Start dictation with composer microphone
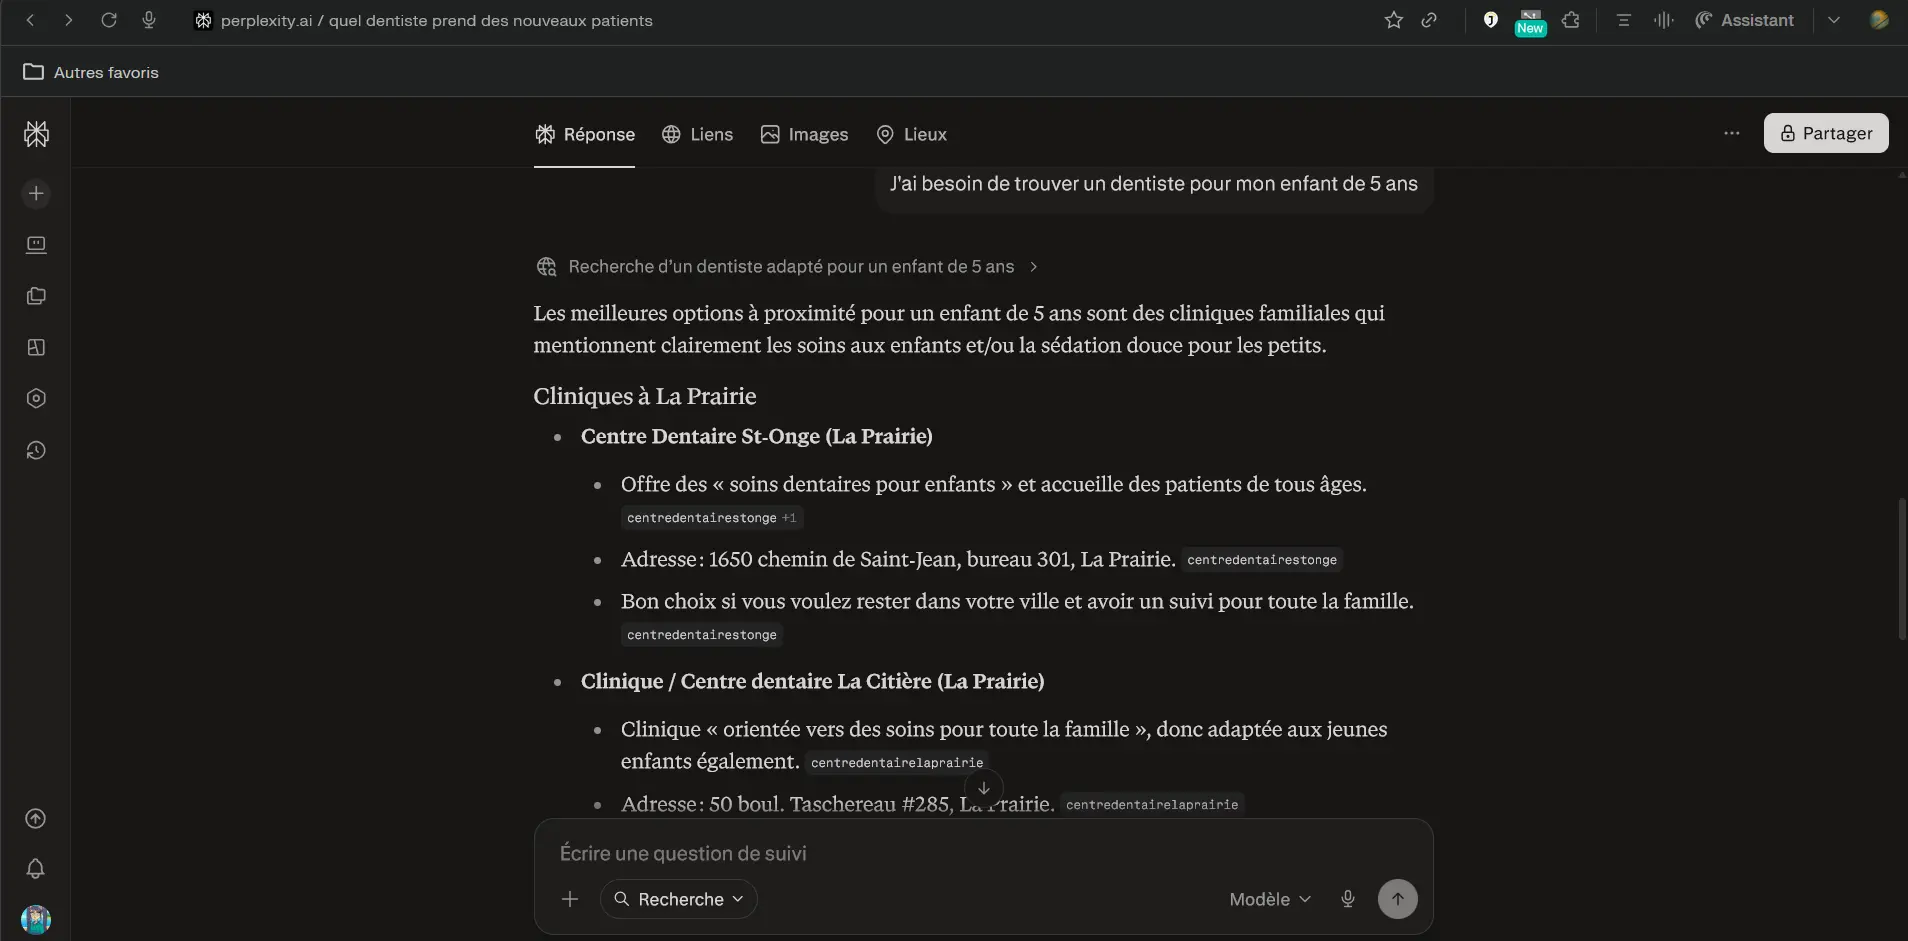 (1348, 899)
